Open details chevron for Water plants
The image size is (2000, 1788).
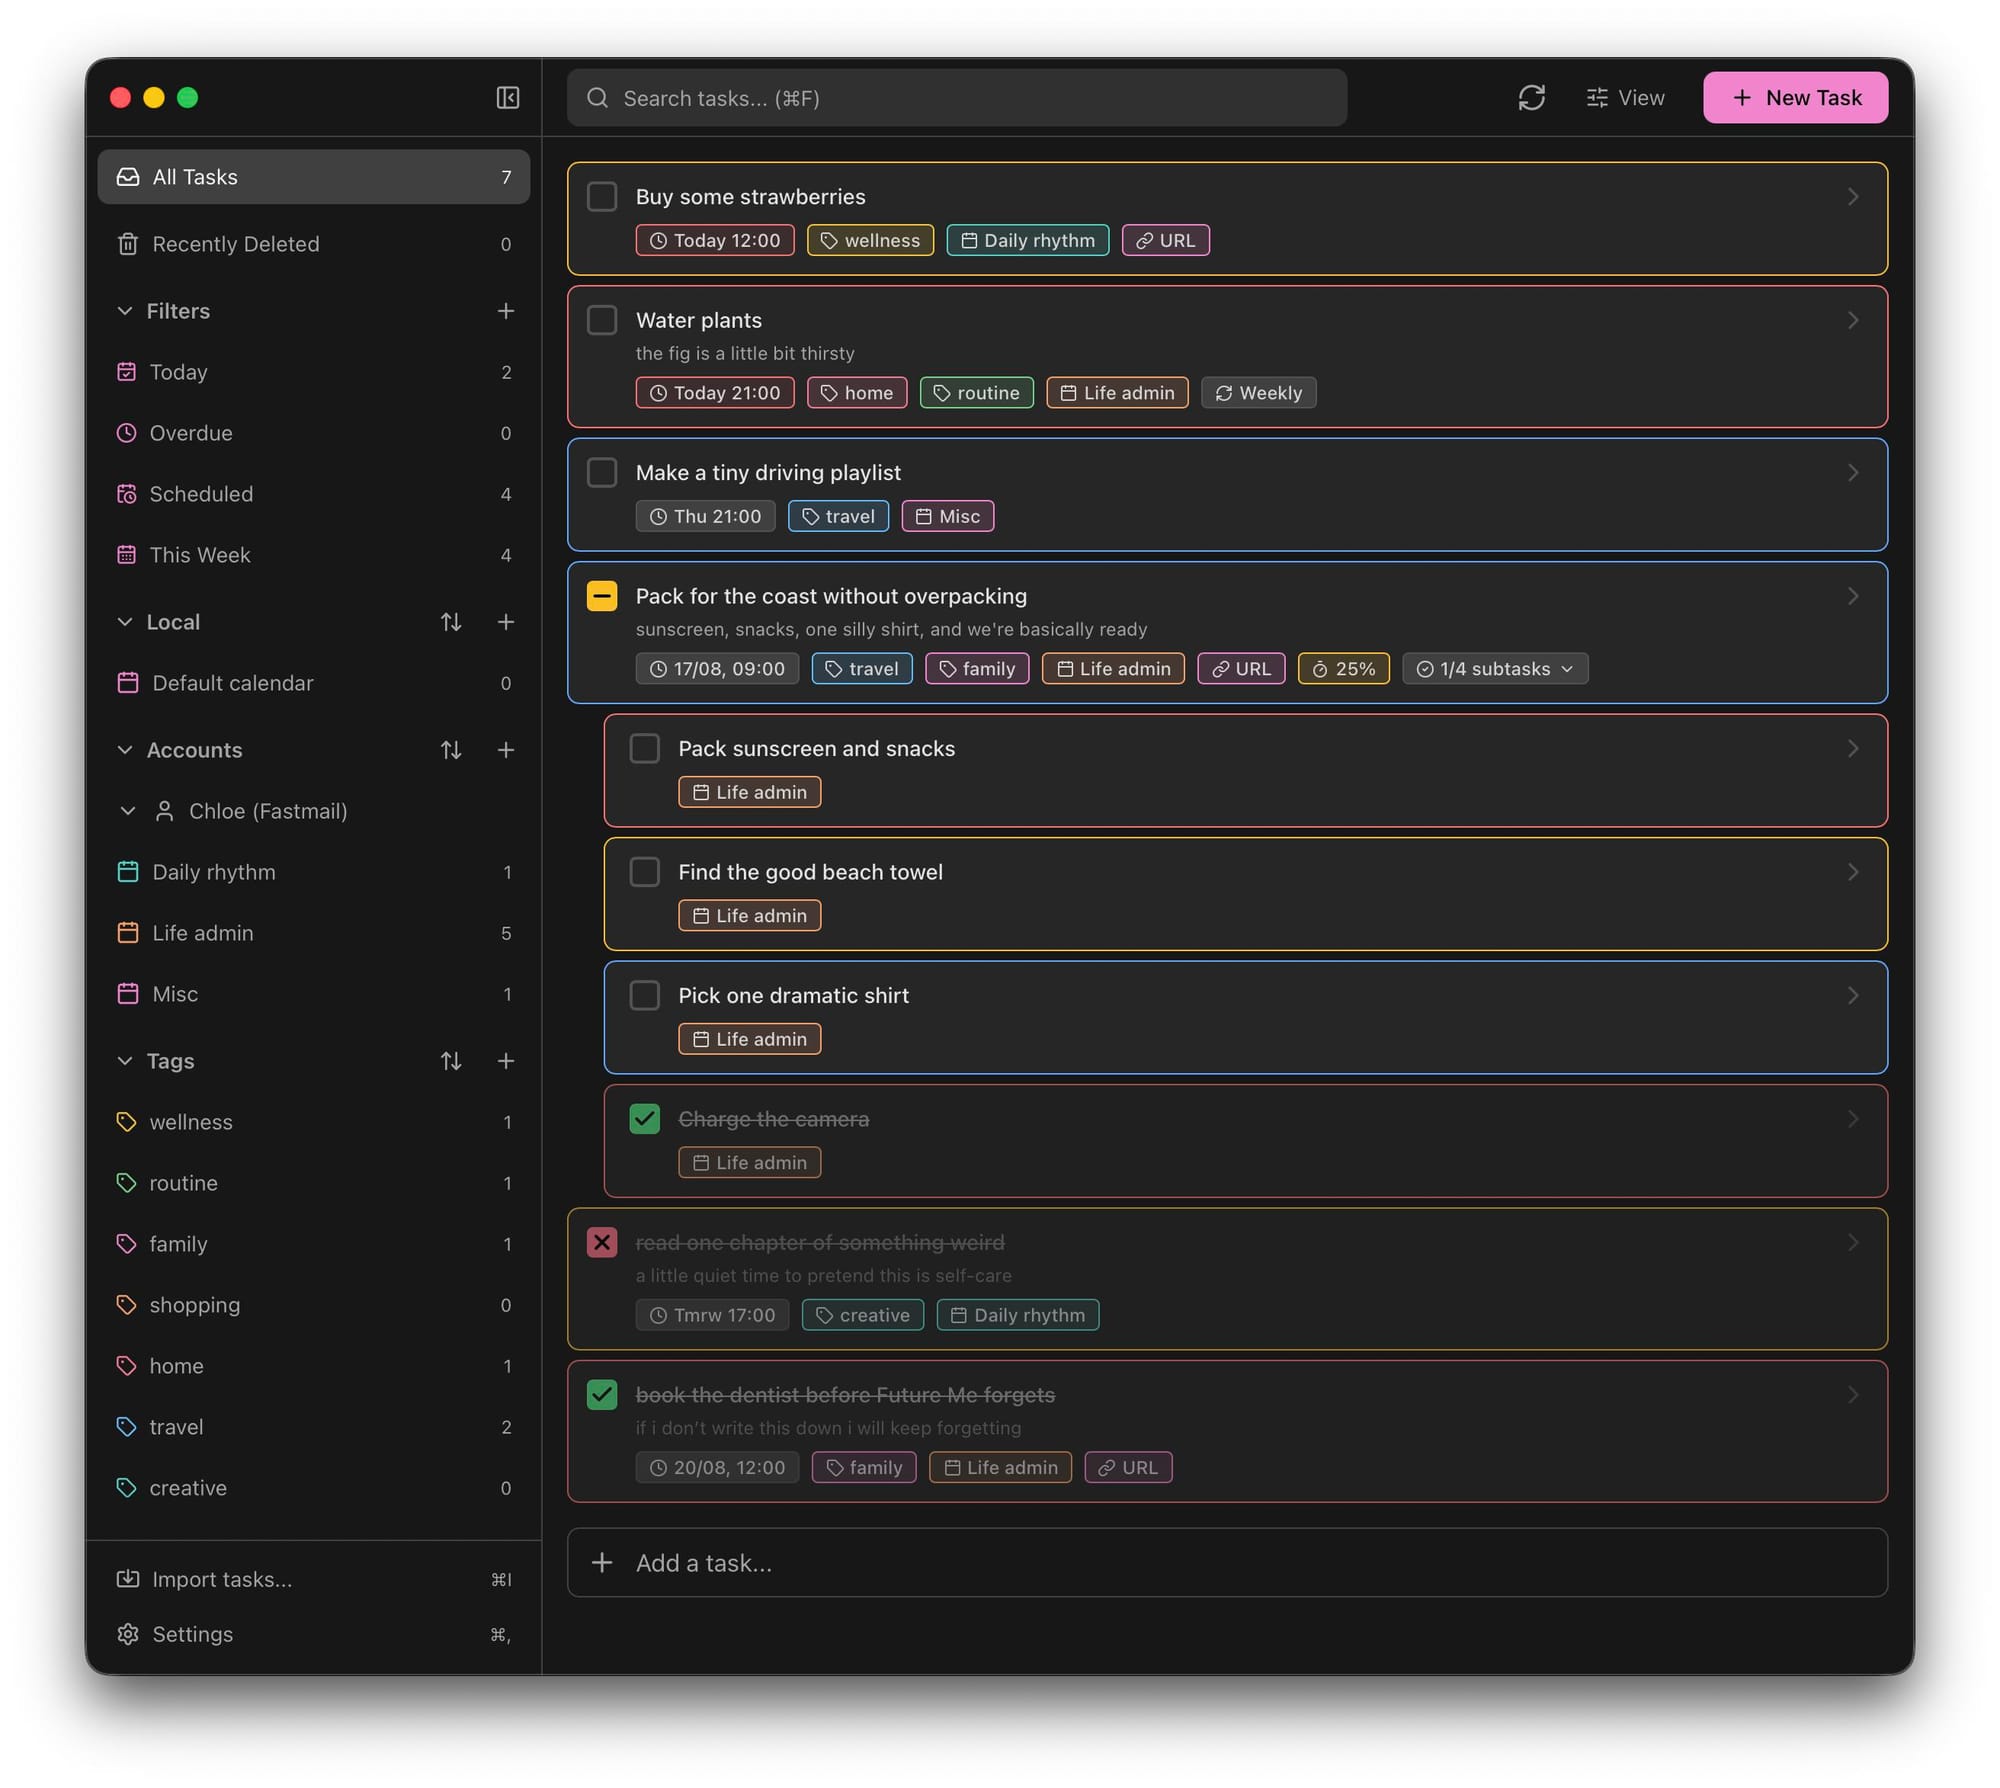point(1853,320)
